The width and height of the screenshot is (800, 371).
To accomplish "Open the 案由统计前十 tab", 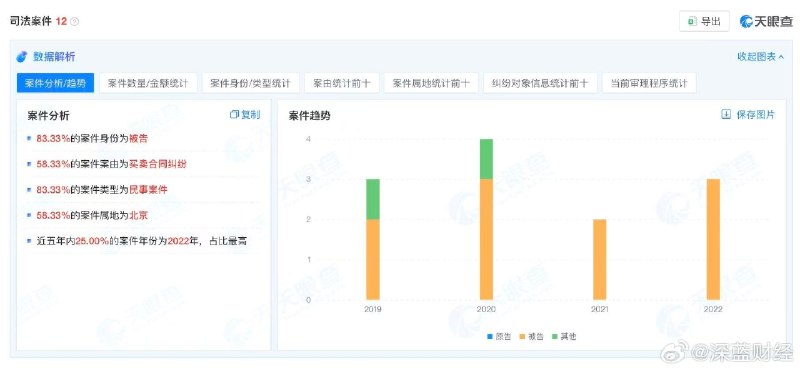I will [342, 83].
